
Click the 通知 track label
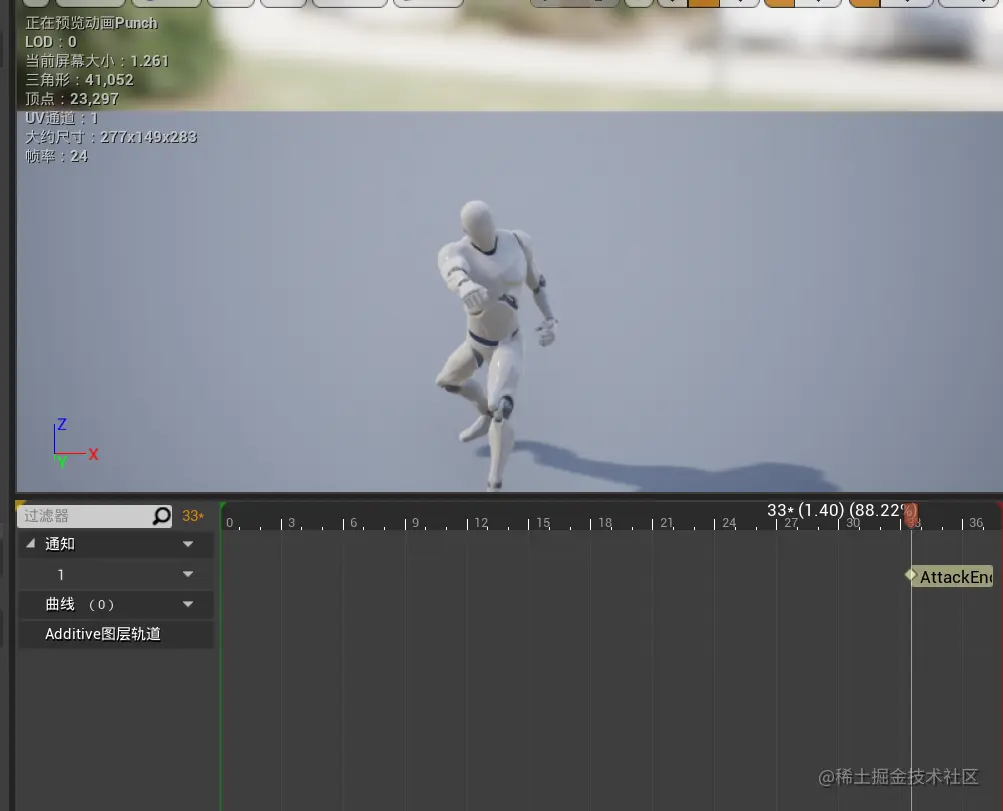click(x=60, y=544)
